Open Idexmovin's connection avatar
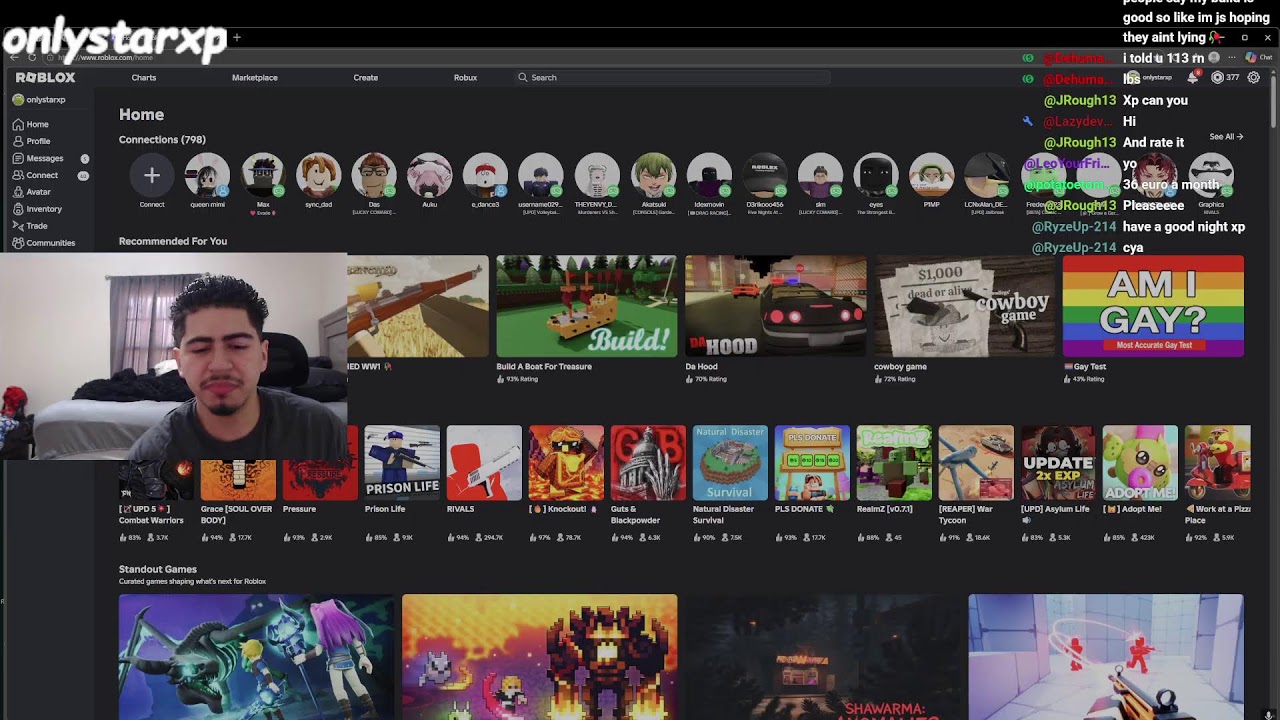The width and height of the screenshot is (1280, 720). tap(709, 176)
